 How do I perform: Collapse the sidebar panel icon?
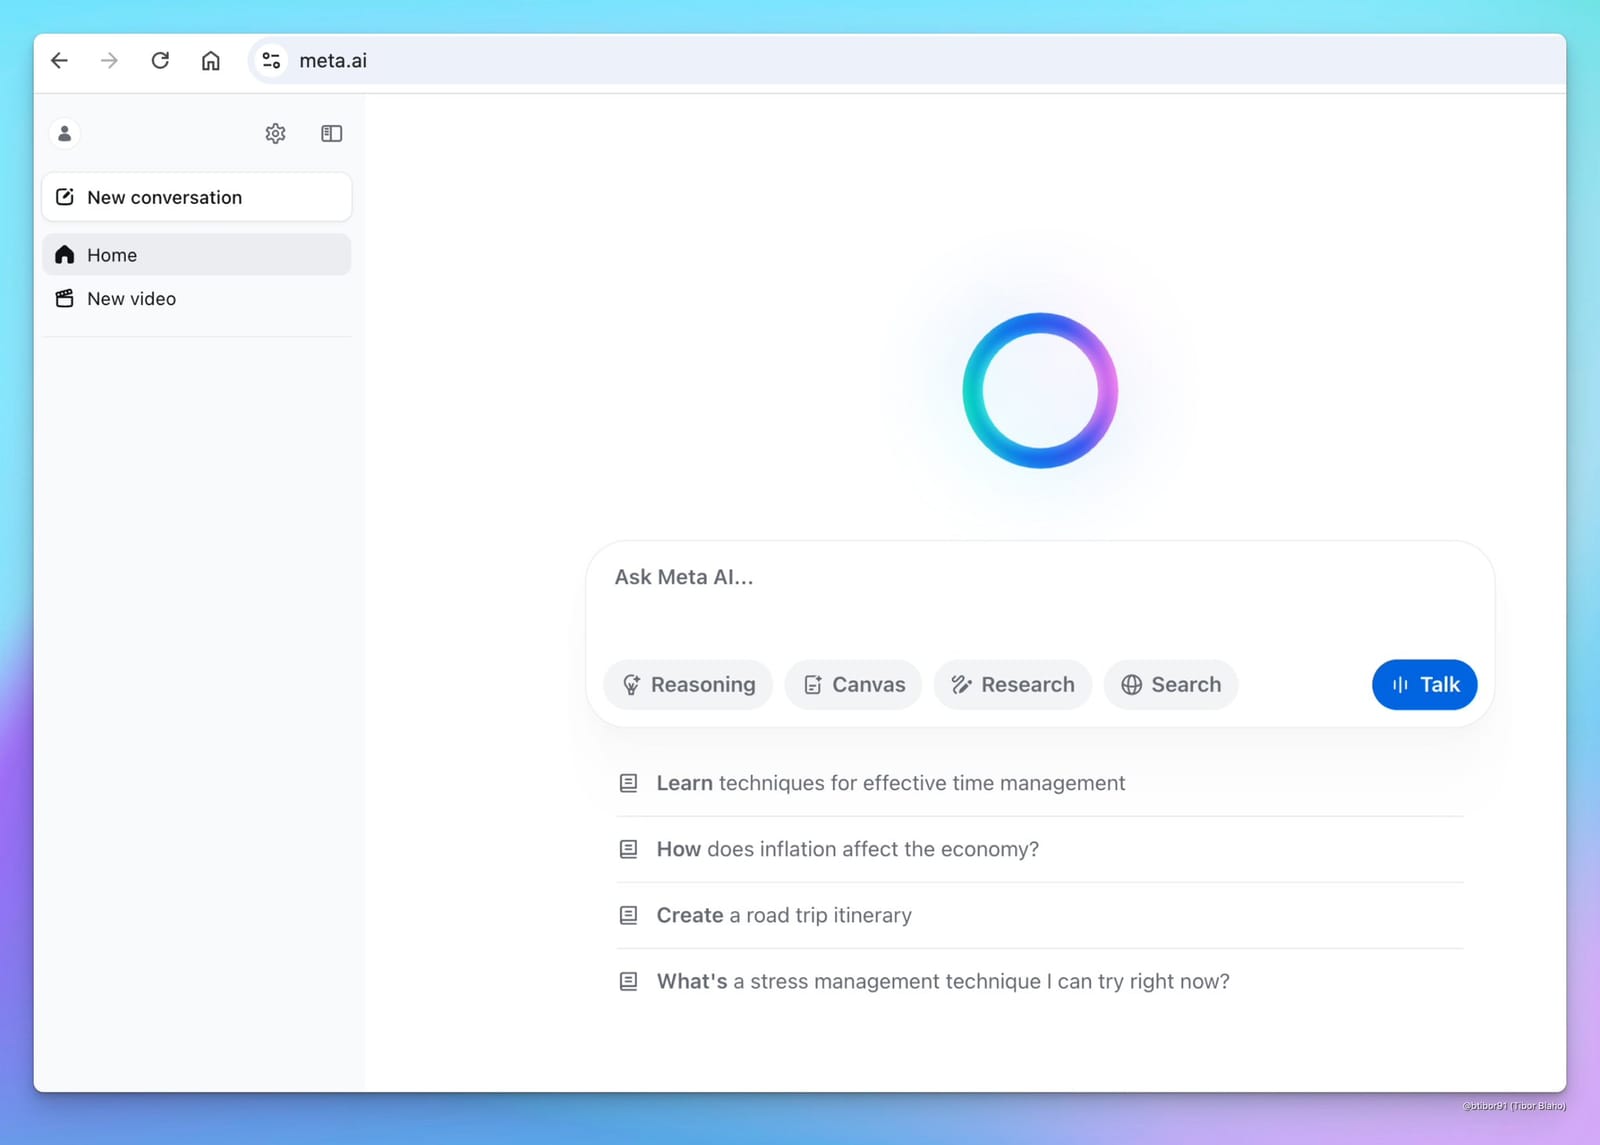click(x=331, y=133)
